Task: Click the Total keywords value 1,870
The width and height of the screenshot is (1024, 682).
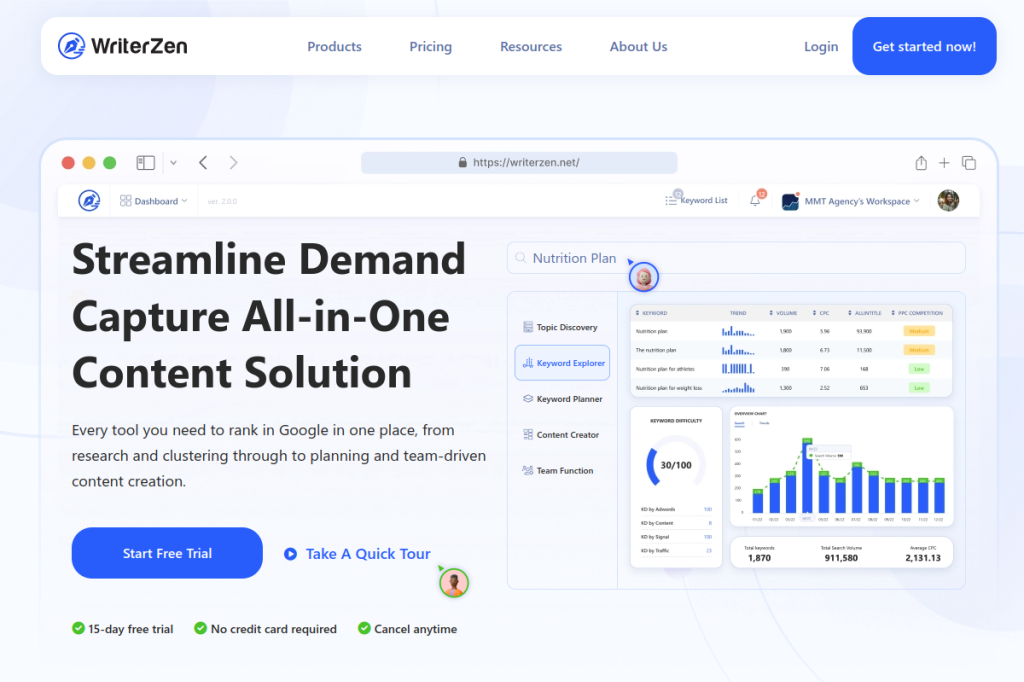Action: 759,558
